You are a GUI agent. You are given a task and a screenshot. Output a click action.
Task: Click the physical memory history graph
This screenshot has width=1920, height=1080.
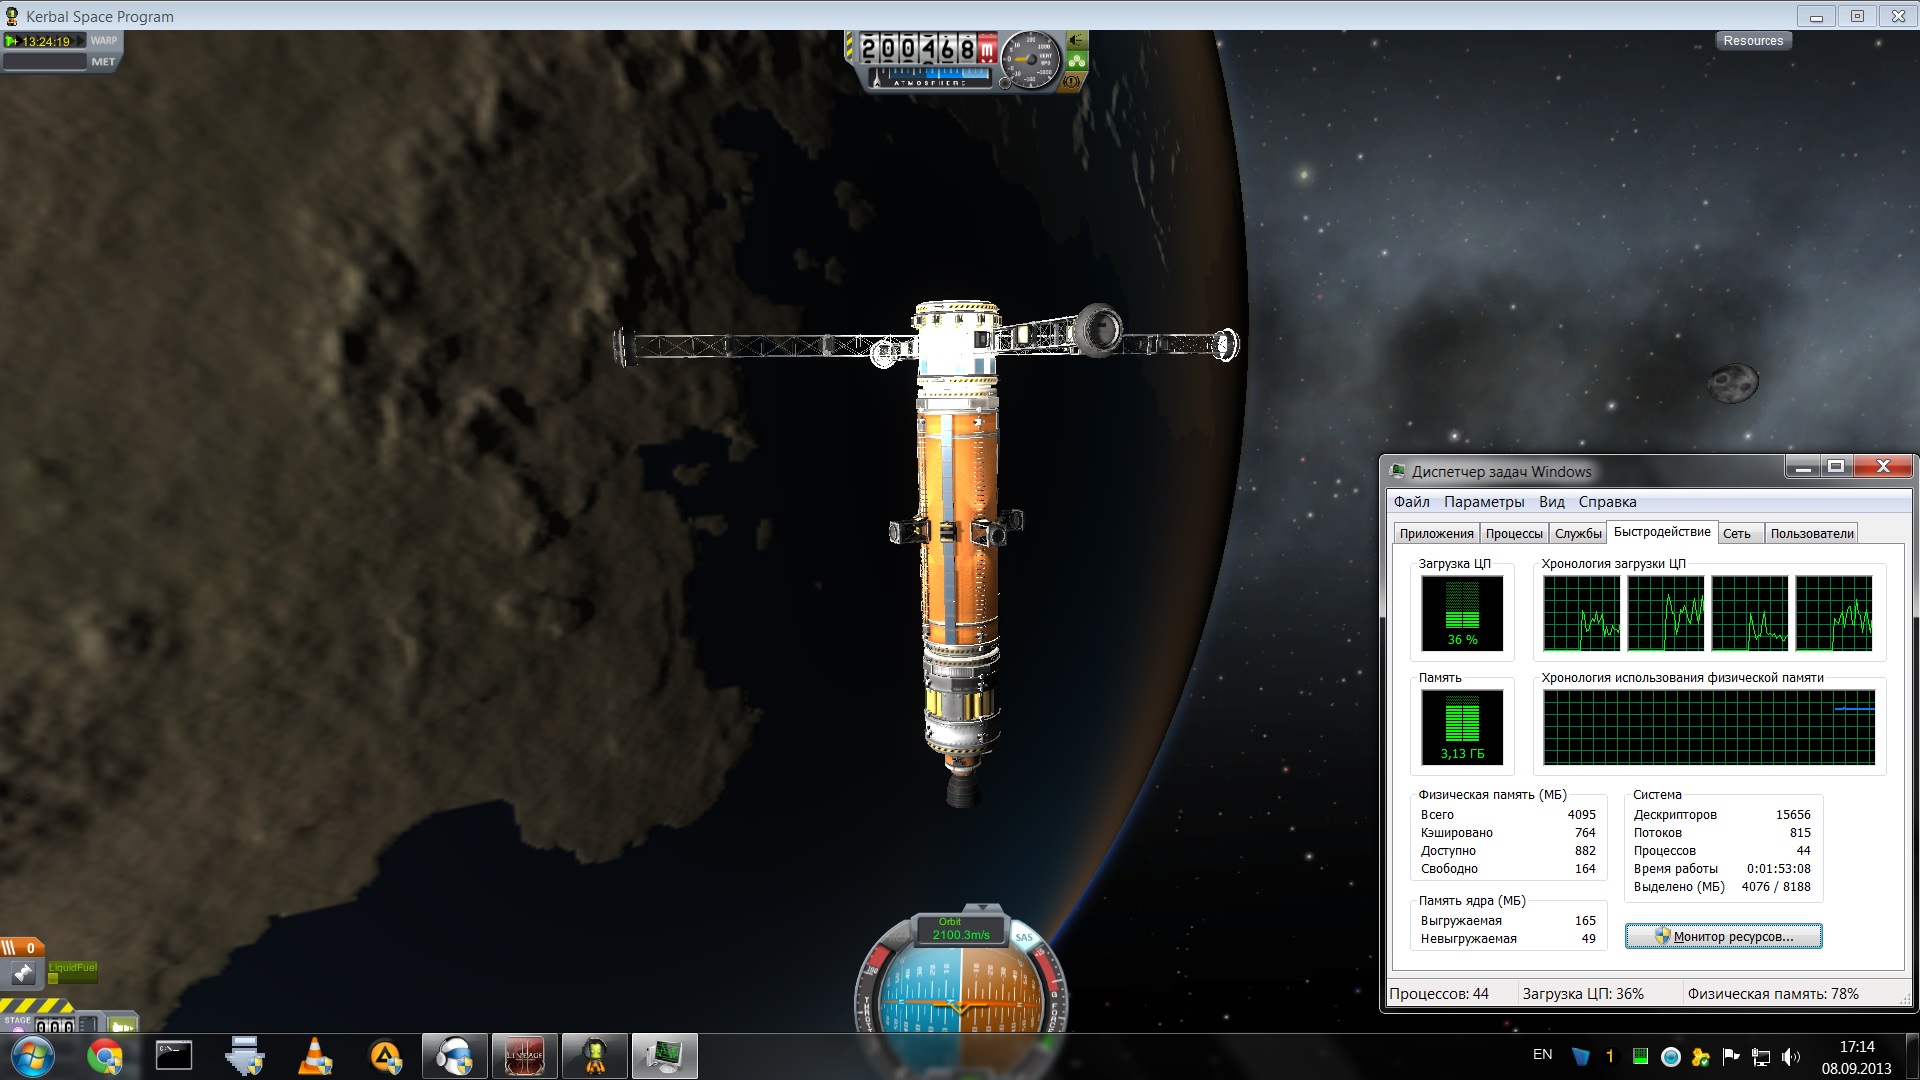point(1709,727)
